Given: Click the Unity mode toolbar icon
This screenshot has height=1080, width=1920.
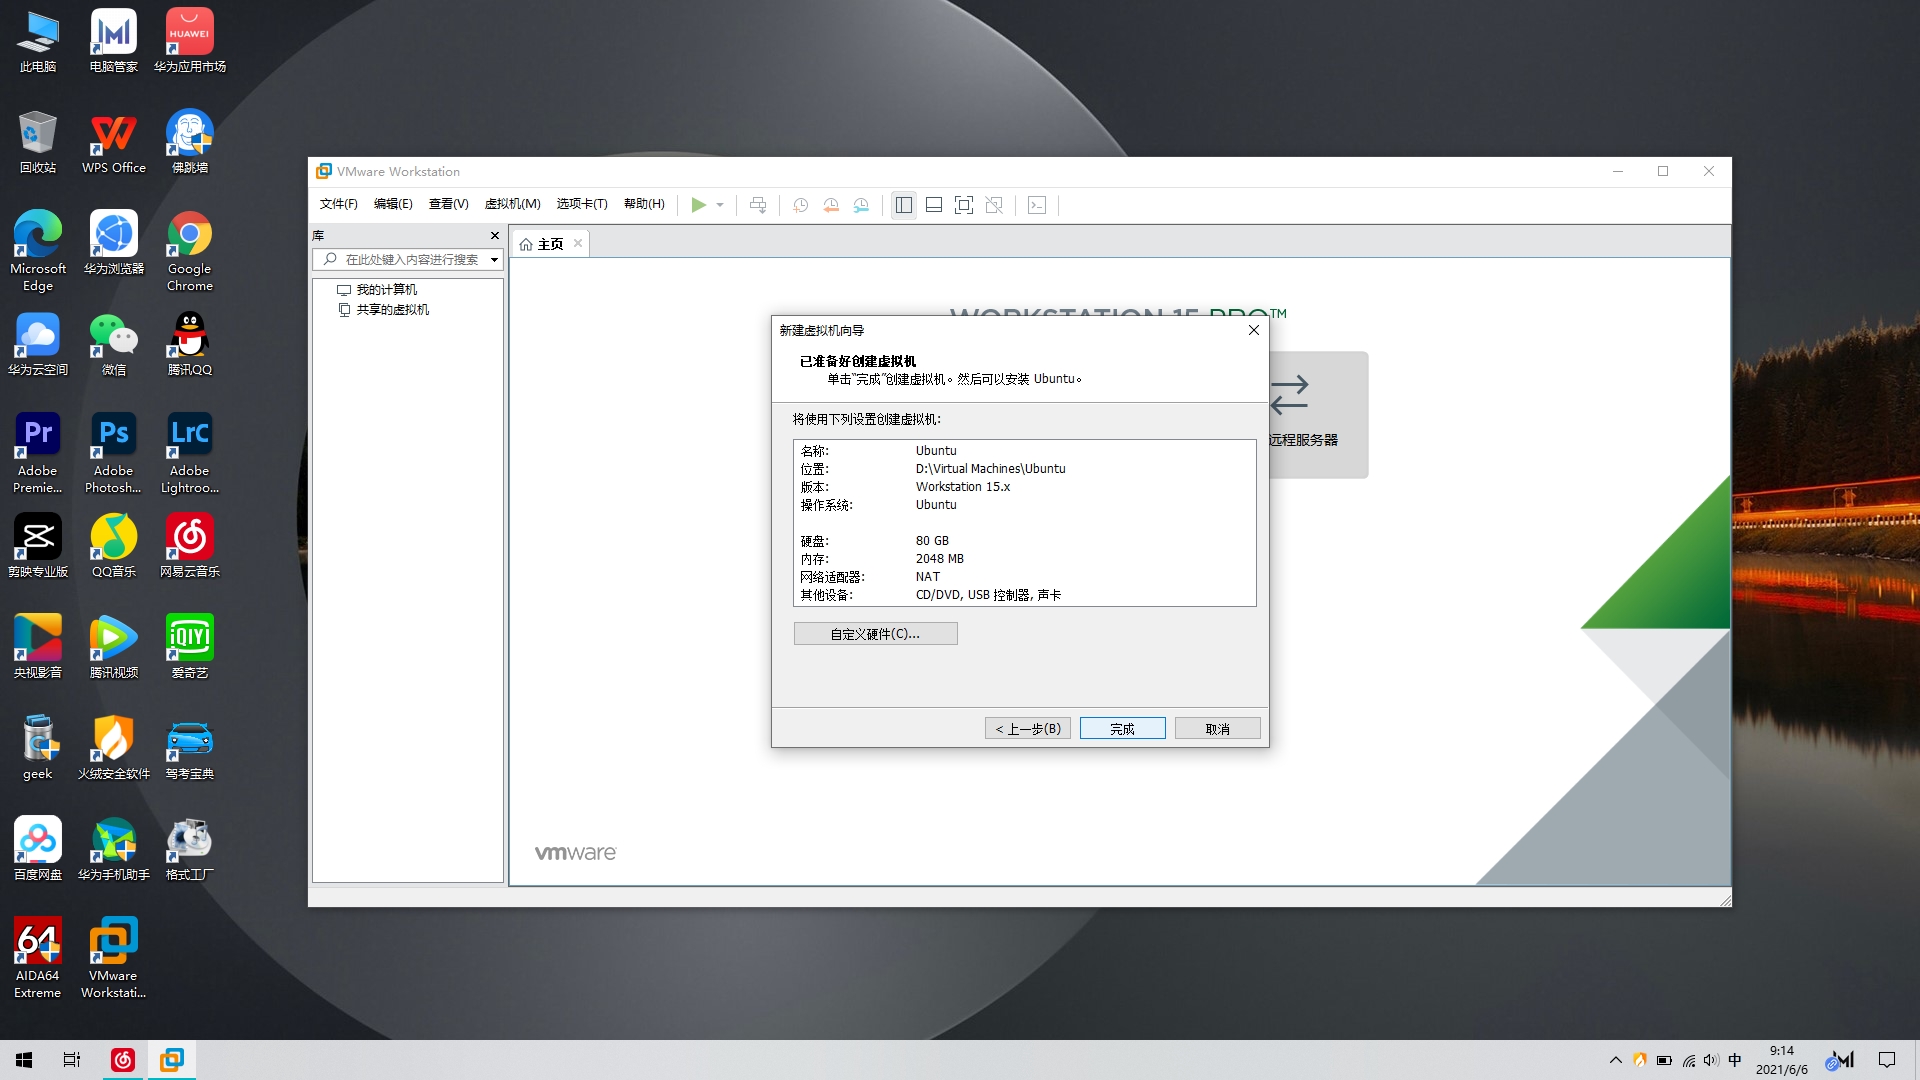Looking at the screenshot, I should point(994,205).
